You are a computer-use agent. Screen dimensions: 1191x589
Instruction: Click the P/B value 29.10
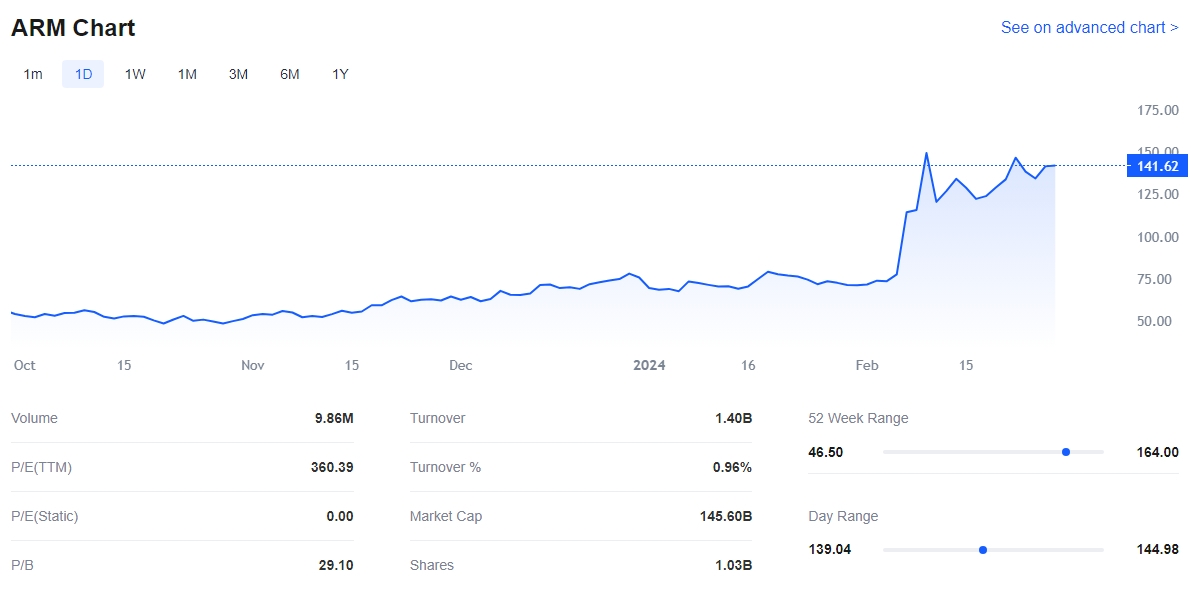(x=336, y=565)
